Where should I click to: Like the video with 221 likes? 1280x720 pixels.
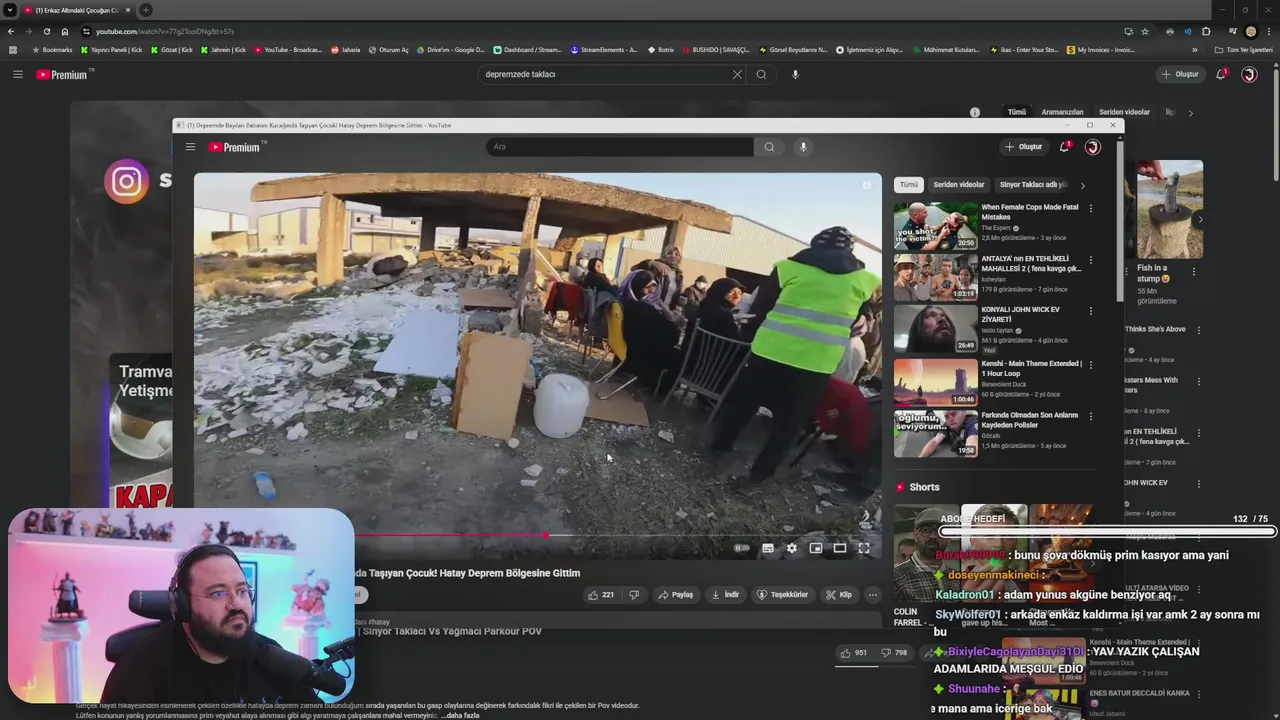tap(601, 595)
